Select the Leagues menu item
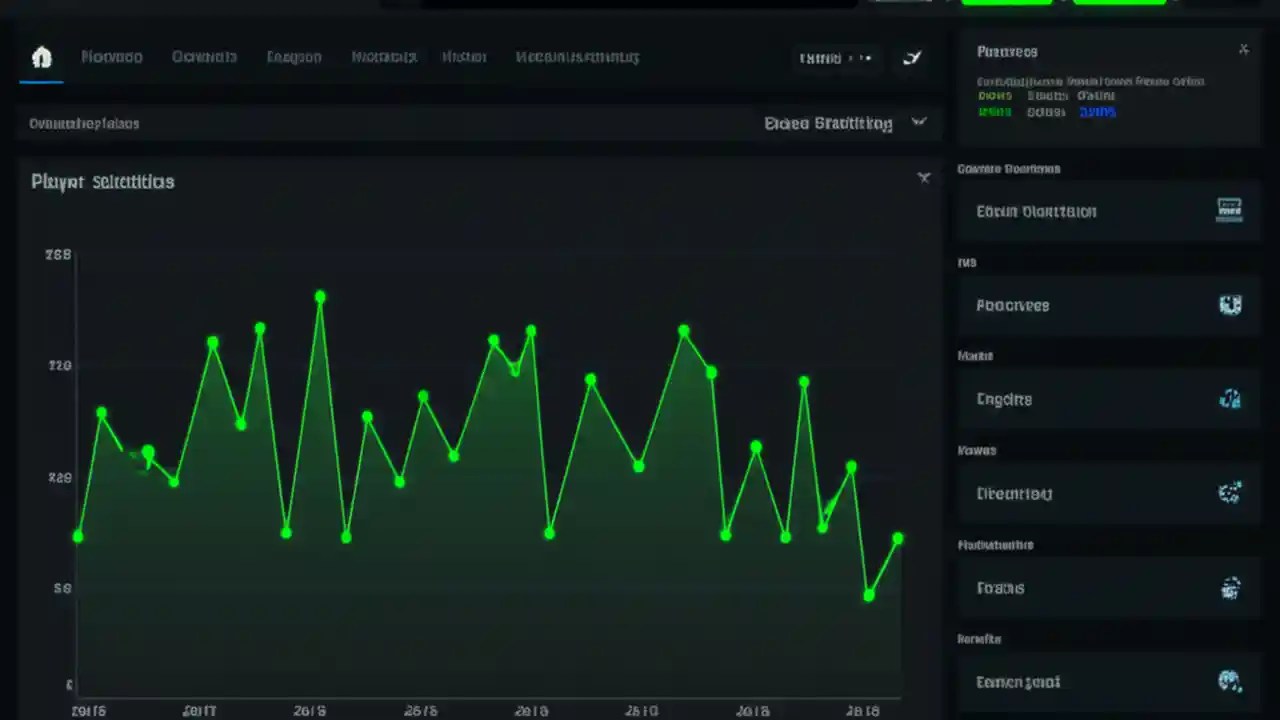 pyautogui.click(x=293, y=57)
